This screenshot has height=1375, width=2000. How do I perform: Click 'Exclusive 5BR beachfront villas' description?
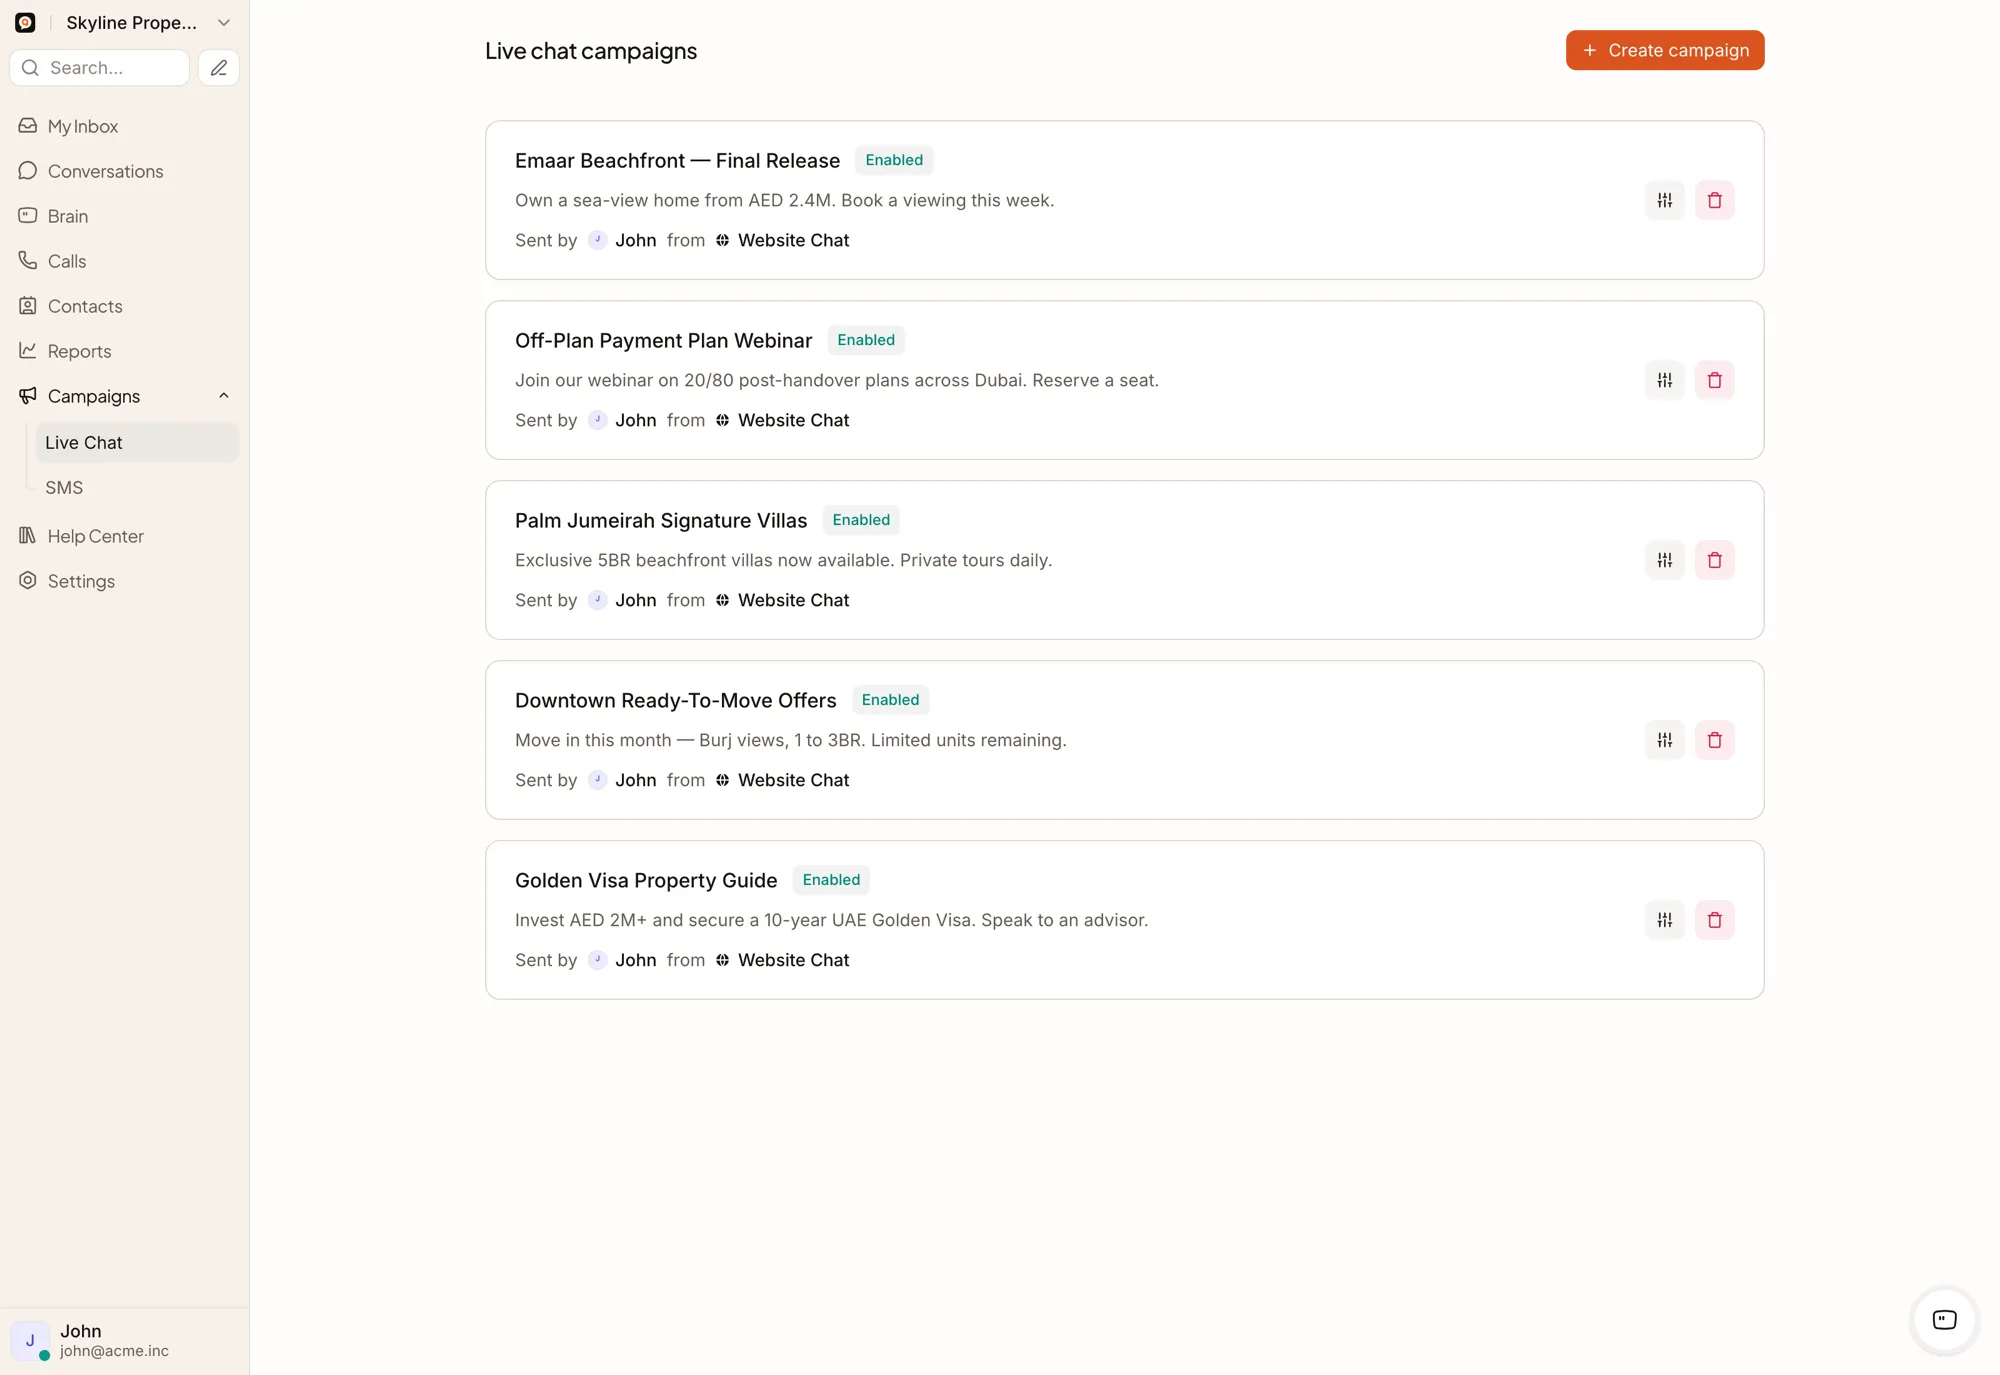783,560
